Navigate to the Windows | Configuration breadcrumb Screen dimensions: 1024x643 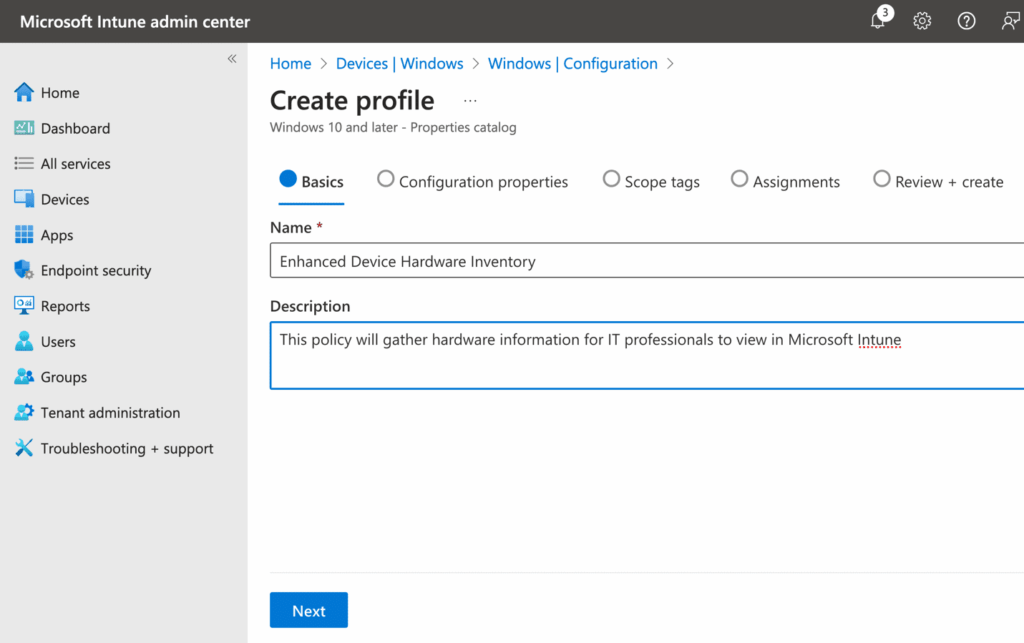572,63
